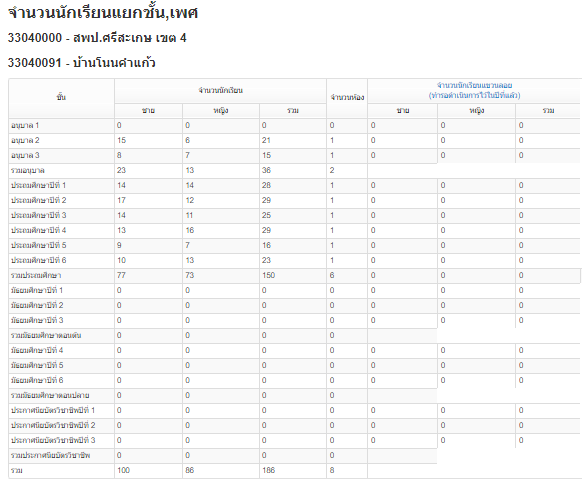Select the อนุบาล 2 row label

[25, 141]
